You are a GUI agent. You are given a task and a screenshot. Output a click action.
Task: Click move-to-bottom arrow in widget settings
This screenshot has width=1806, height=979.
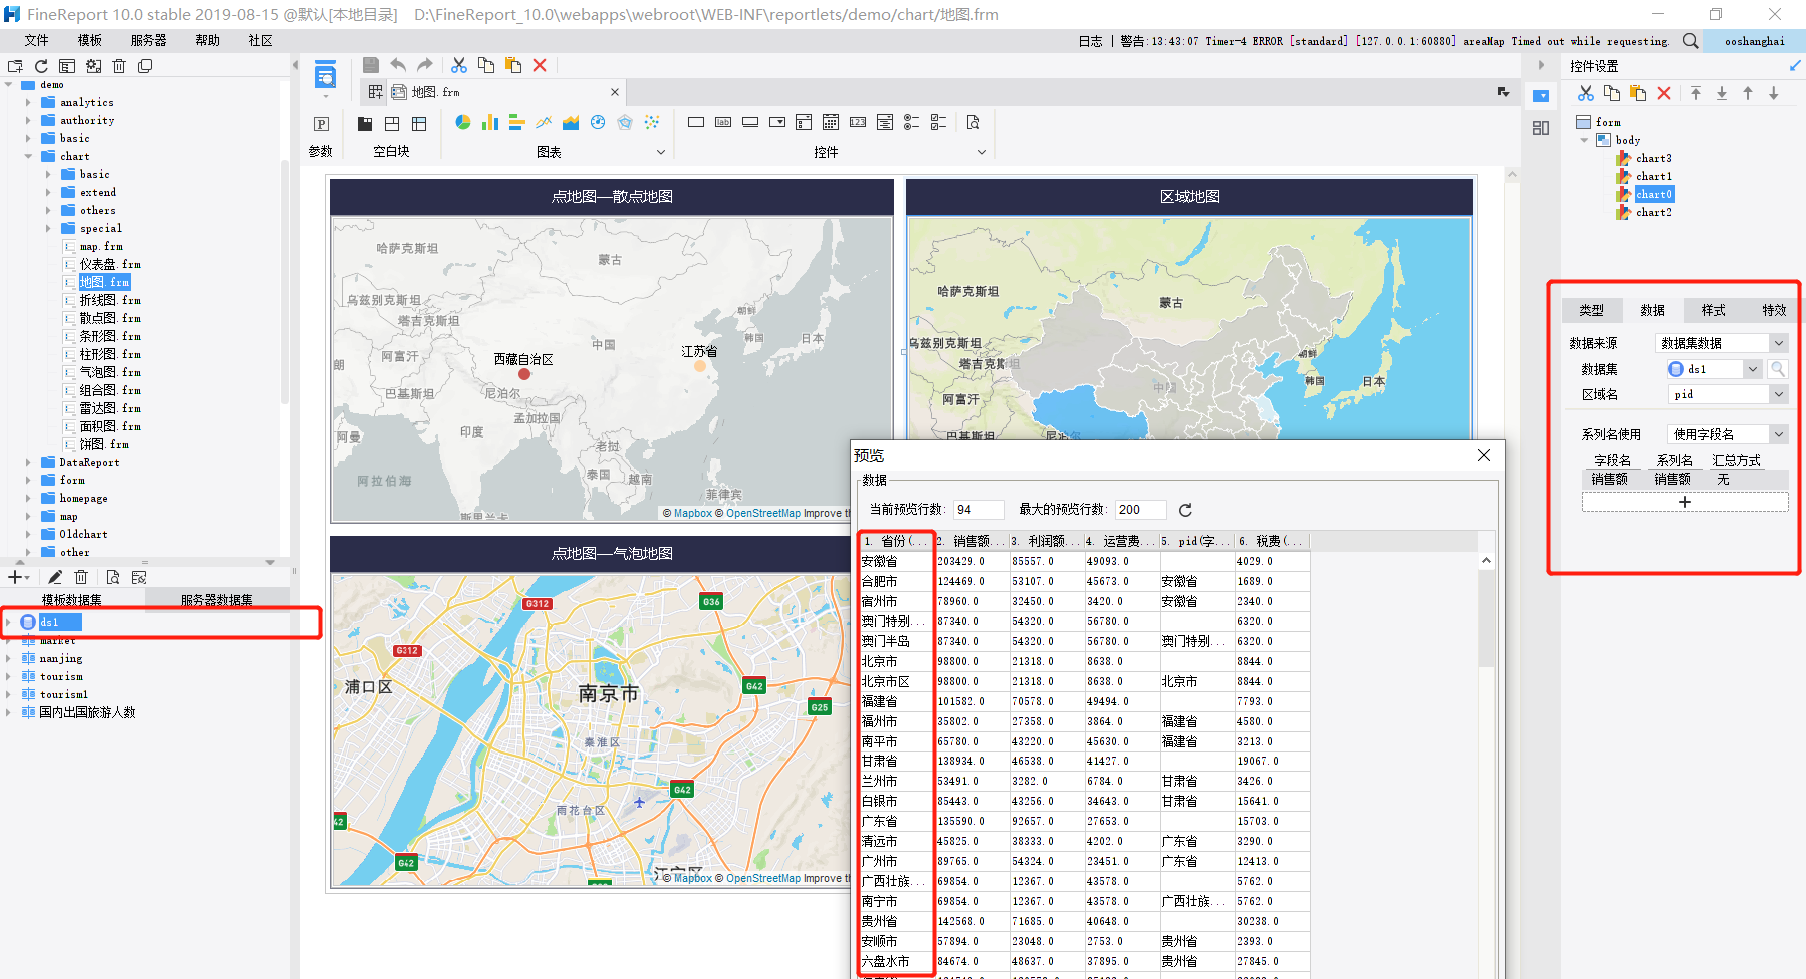pos(1722,93)
